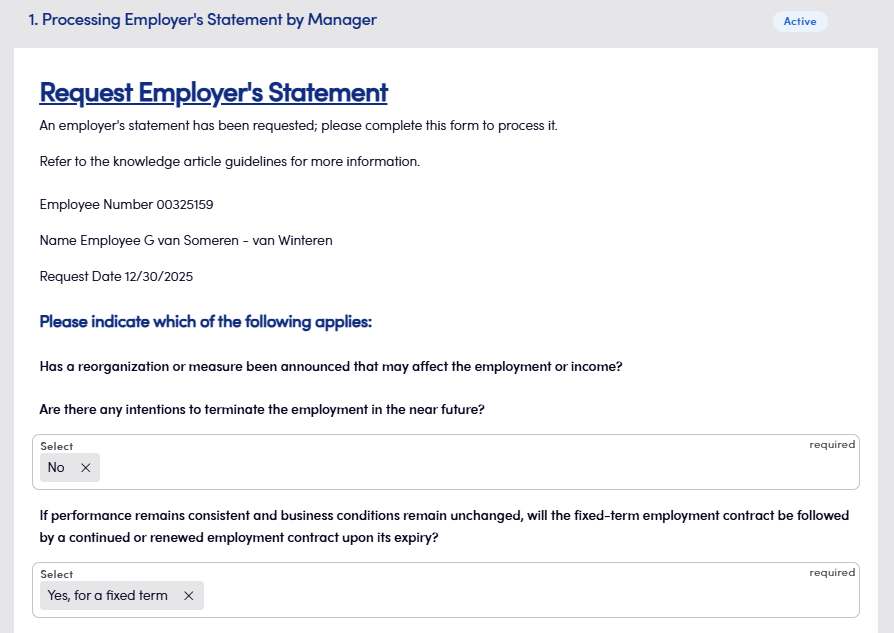The image size is (894, 633).
Task: Click the Active status badge
Action: pos(799,21)
